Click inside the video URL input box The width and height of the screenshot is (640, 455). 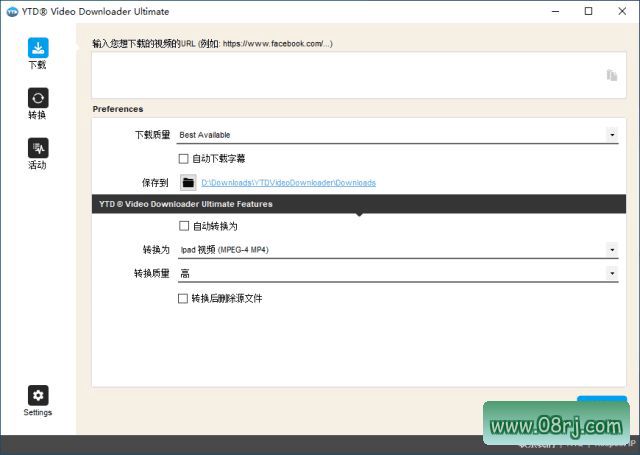click(x=358, y=75)
